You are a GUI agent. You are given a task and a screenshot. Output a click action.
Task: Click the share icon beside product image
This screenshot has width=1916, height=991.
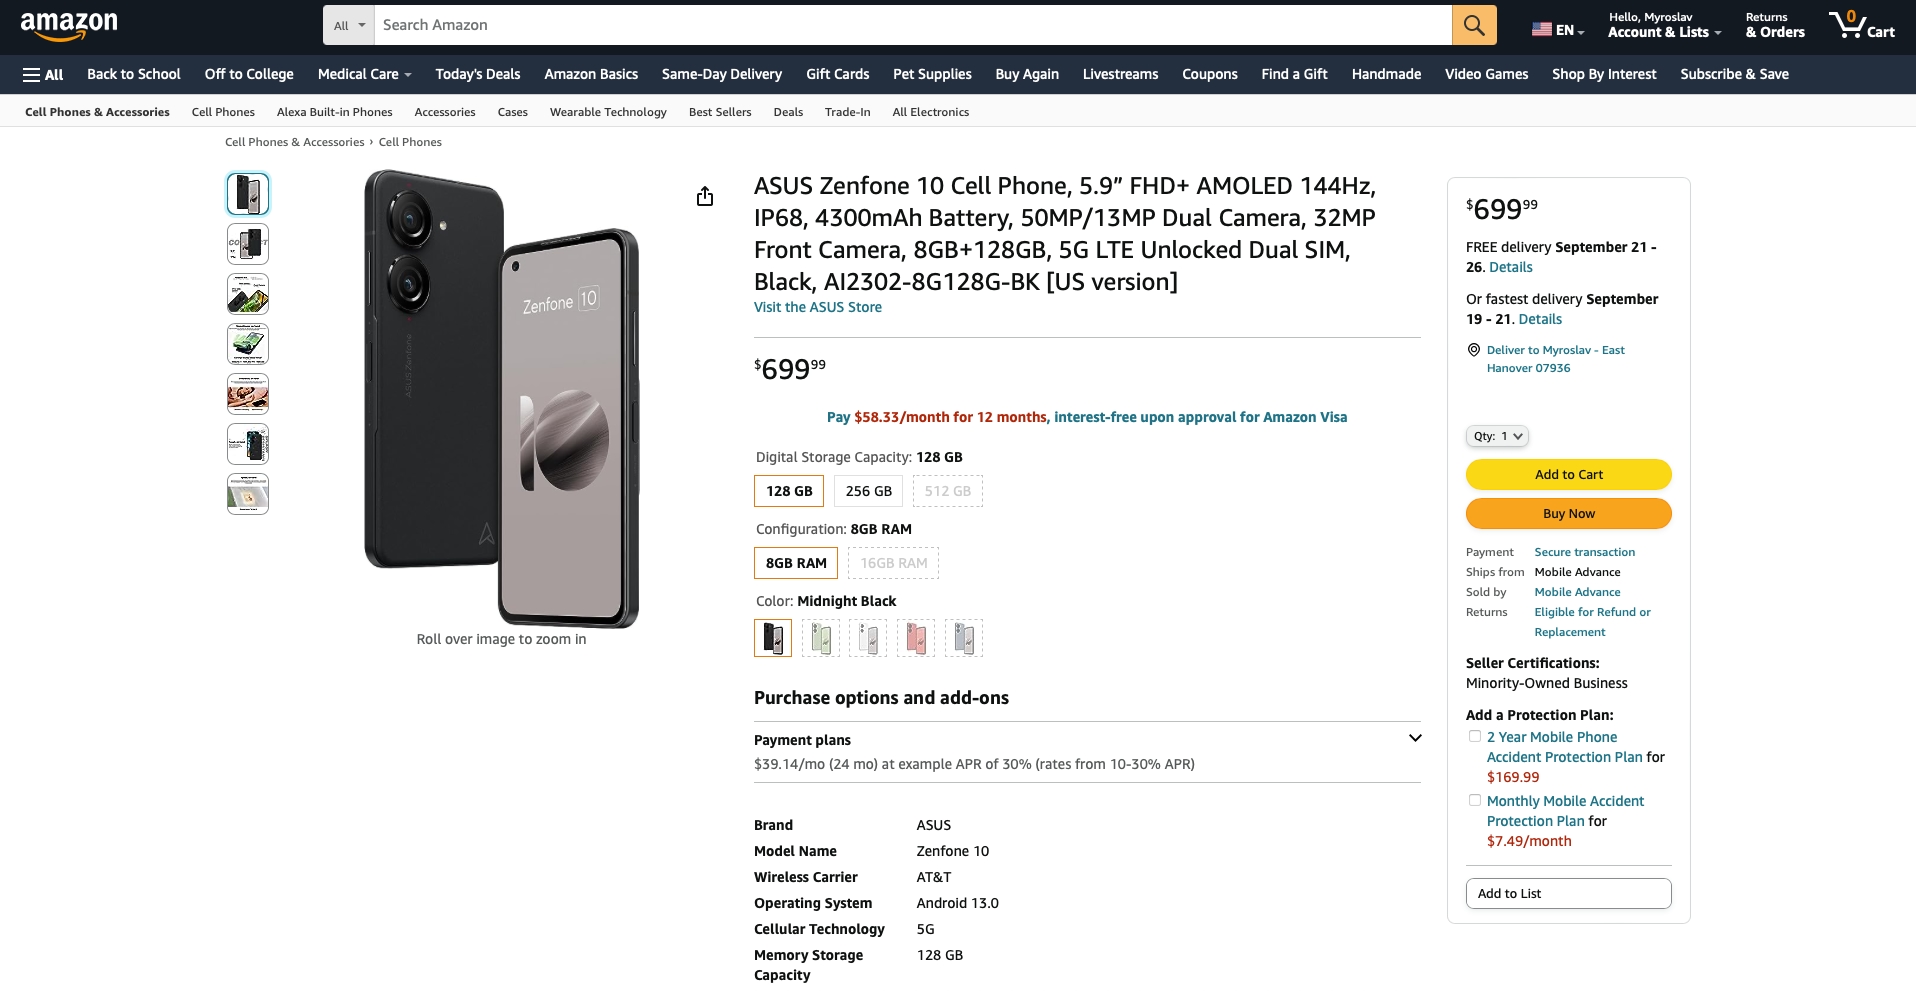pos(705,196)
